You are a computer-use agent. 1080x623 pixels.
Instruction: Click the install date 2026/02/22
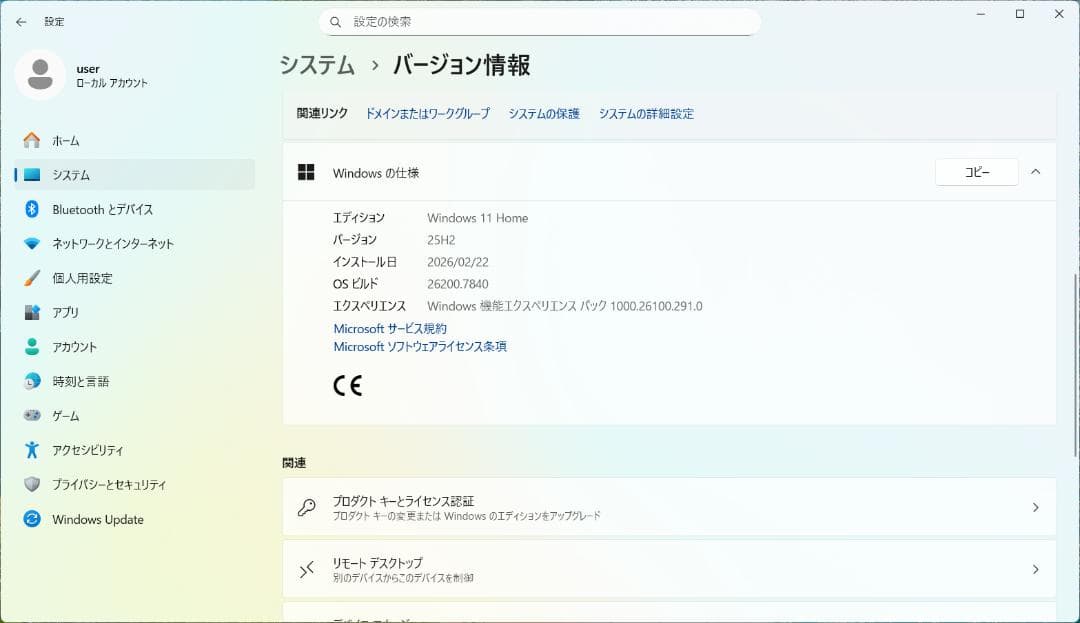(x=457, y=262)
